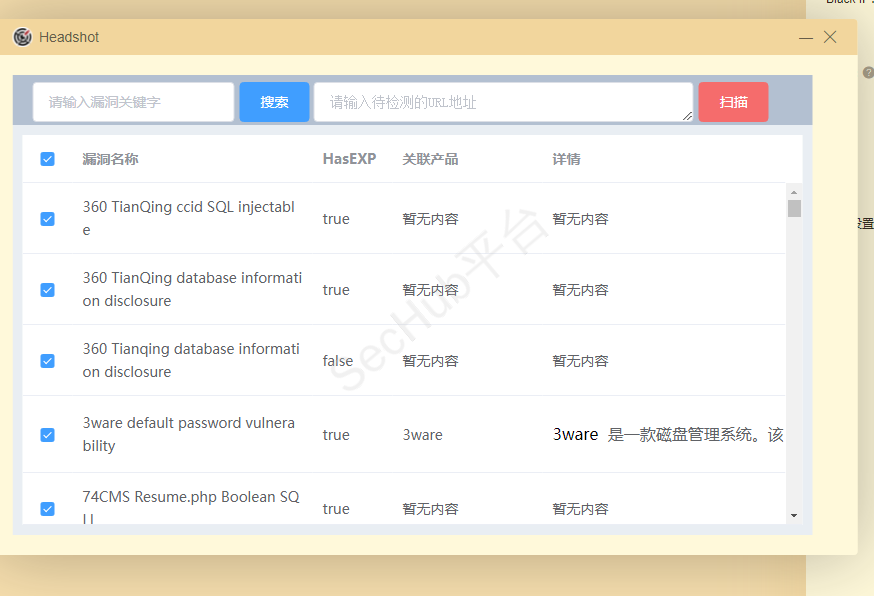Toggle checkbox for 74CMS Resume.php row

[47, 509]
